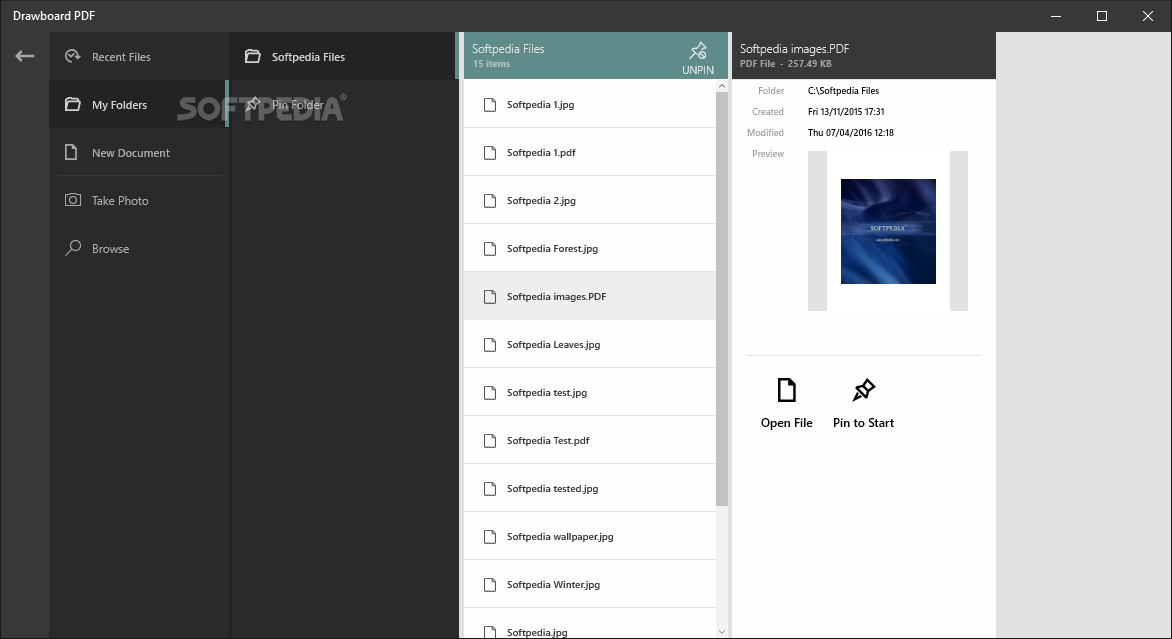Open Browse in the sidebar
The image size is (1172, 639).
(139, 248)
